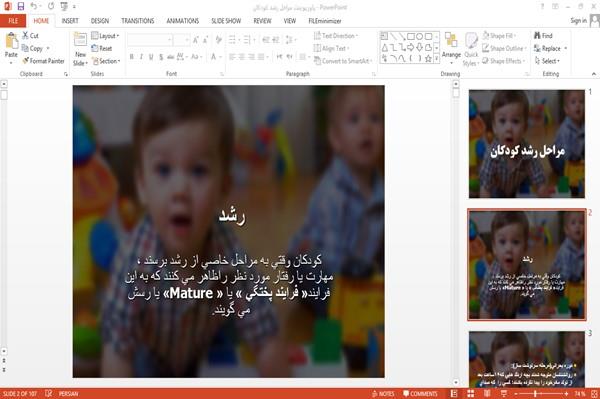Open the Align Text dropdown

(x=331, y=48)
